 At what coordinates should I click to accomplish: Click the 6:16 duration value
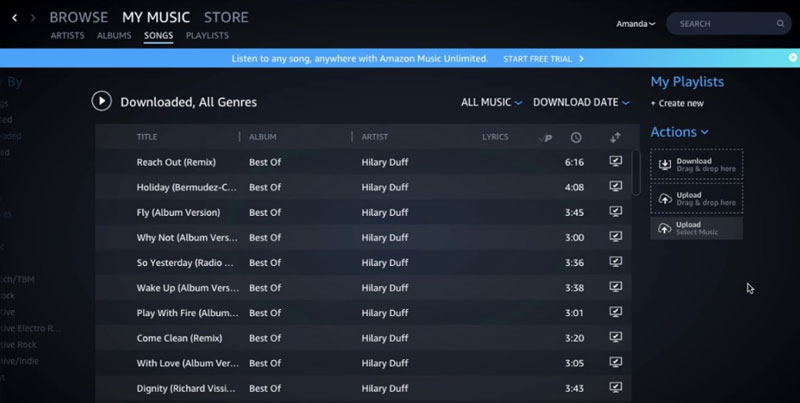click(x=574, y=162)
